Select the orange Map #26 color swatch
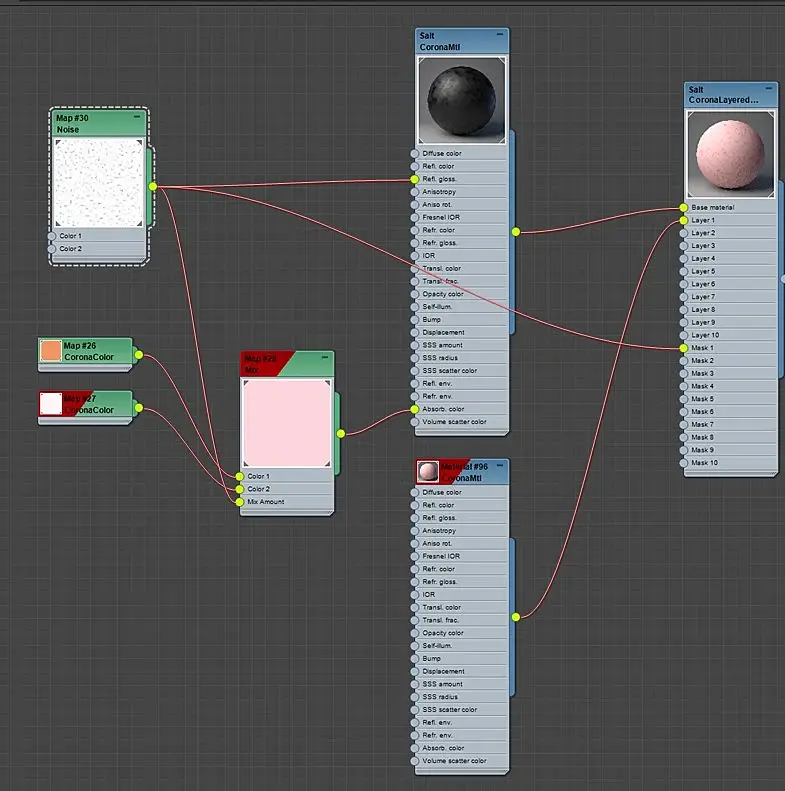This screenshot has height=791, width=785. 50,351
